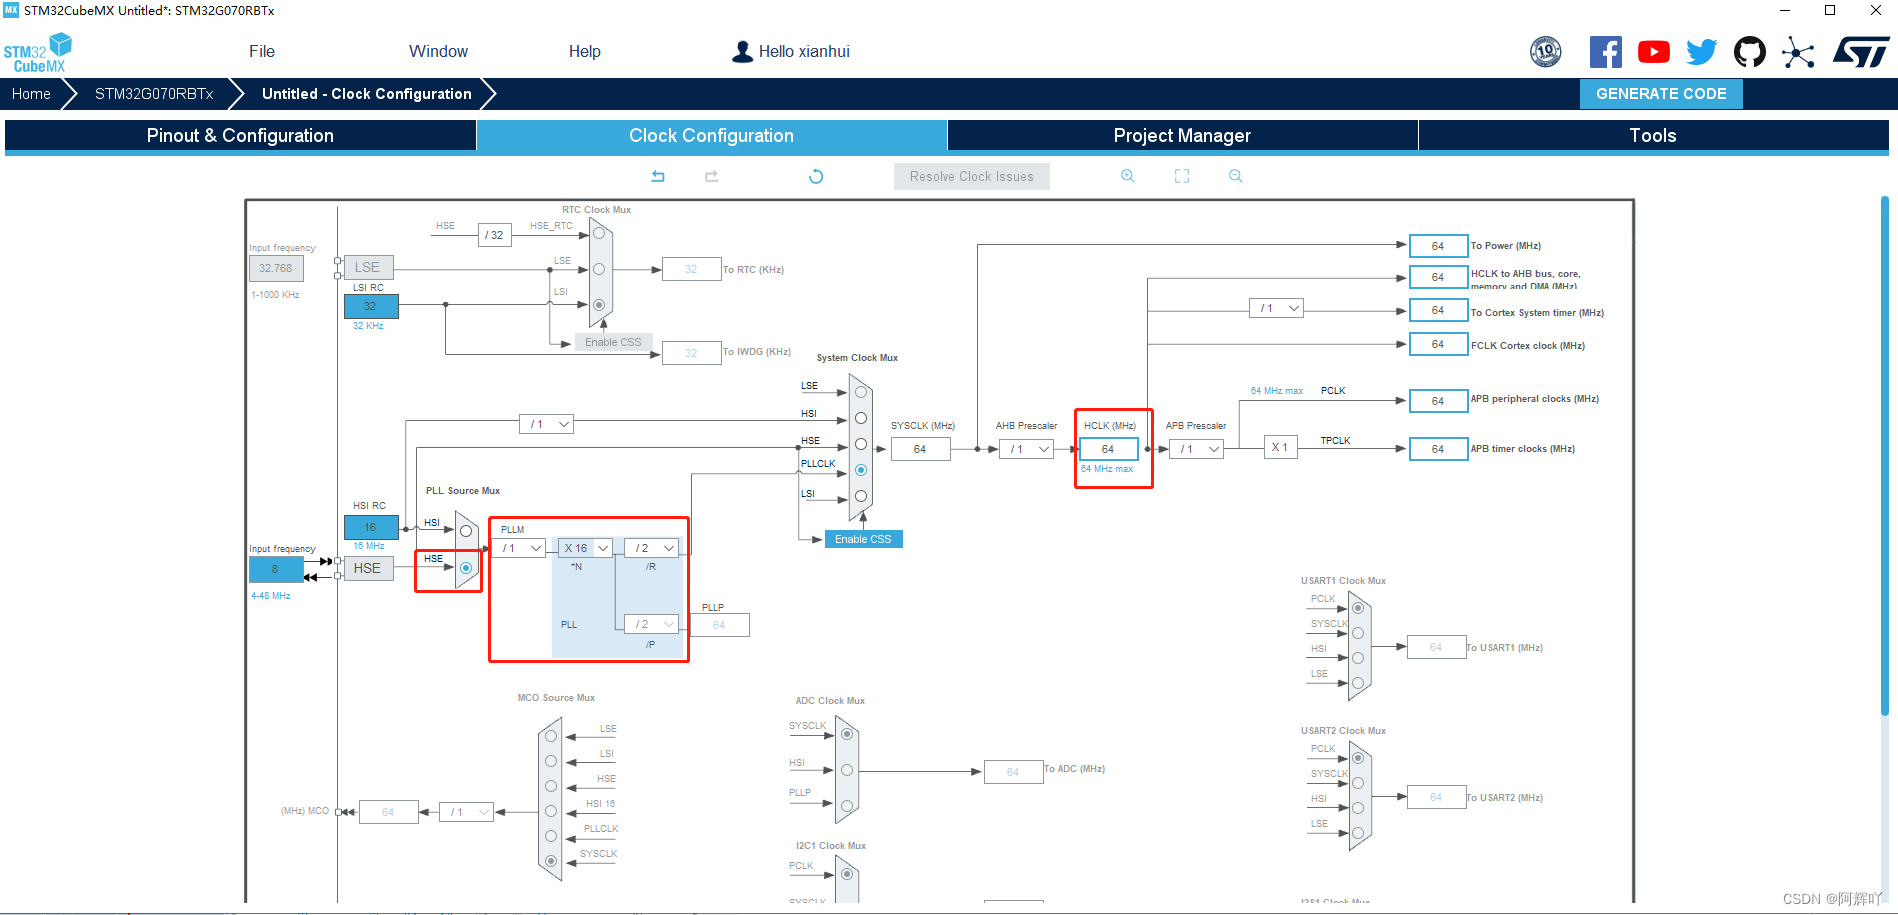
Task: Open the Cortex System timer /1 dropdown
Action: 1277,308
